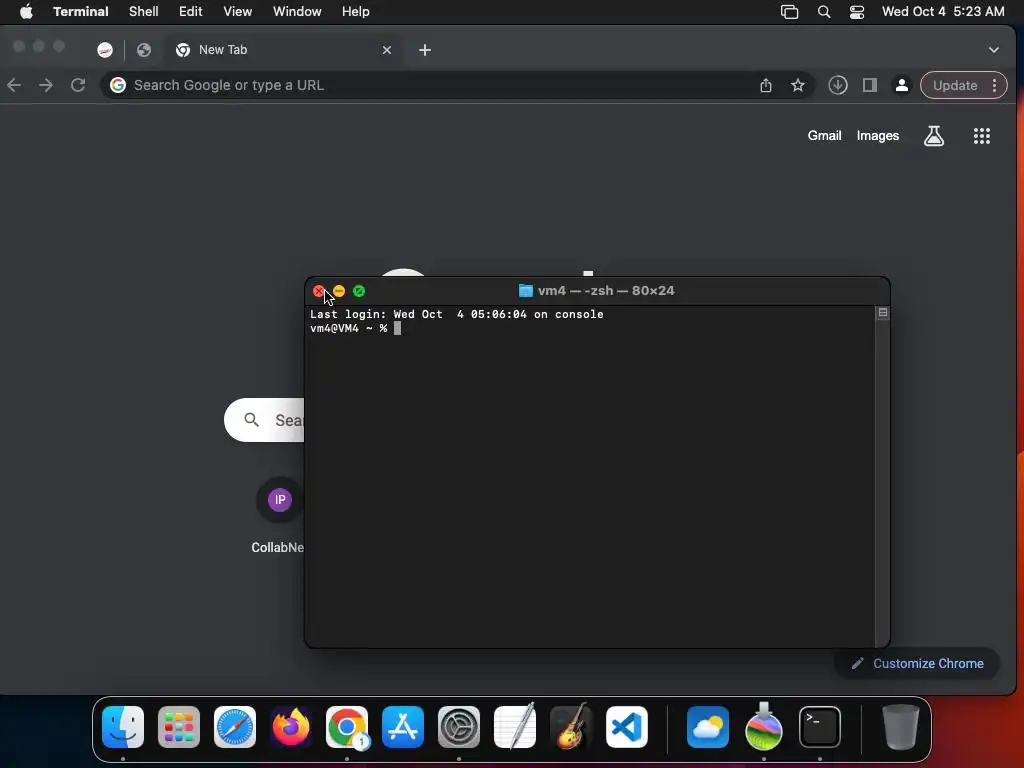Open Stage Manager icon in menu bar
This screenshot has width=1024, height=768.
[x=790, y=12]
